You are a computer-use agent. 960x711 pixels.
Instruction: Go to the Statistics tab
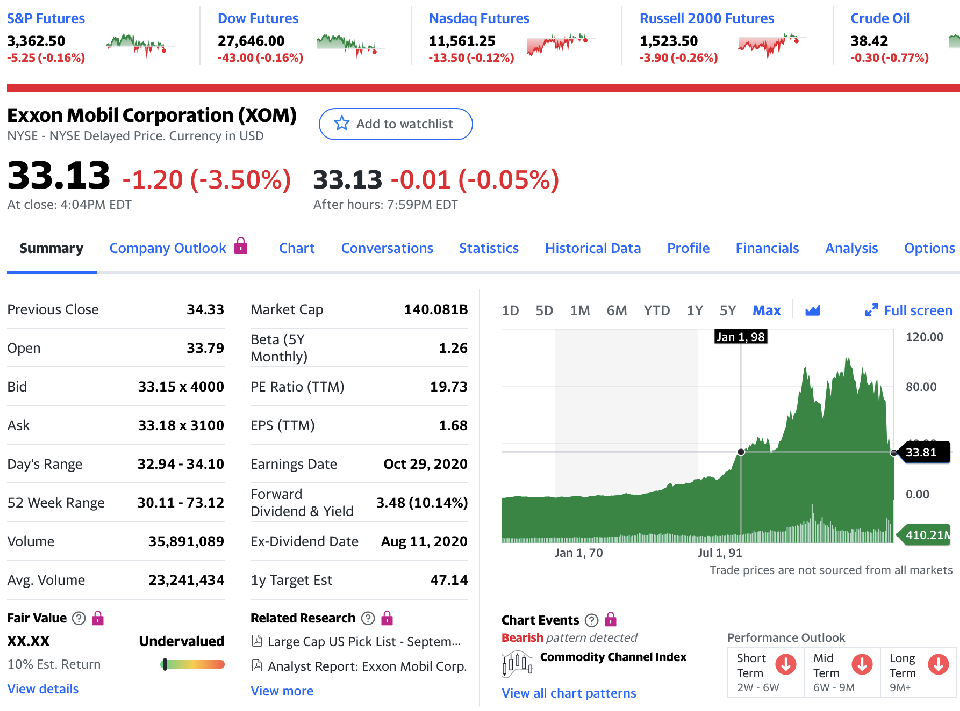coord(488,248)
